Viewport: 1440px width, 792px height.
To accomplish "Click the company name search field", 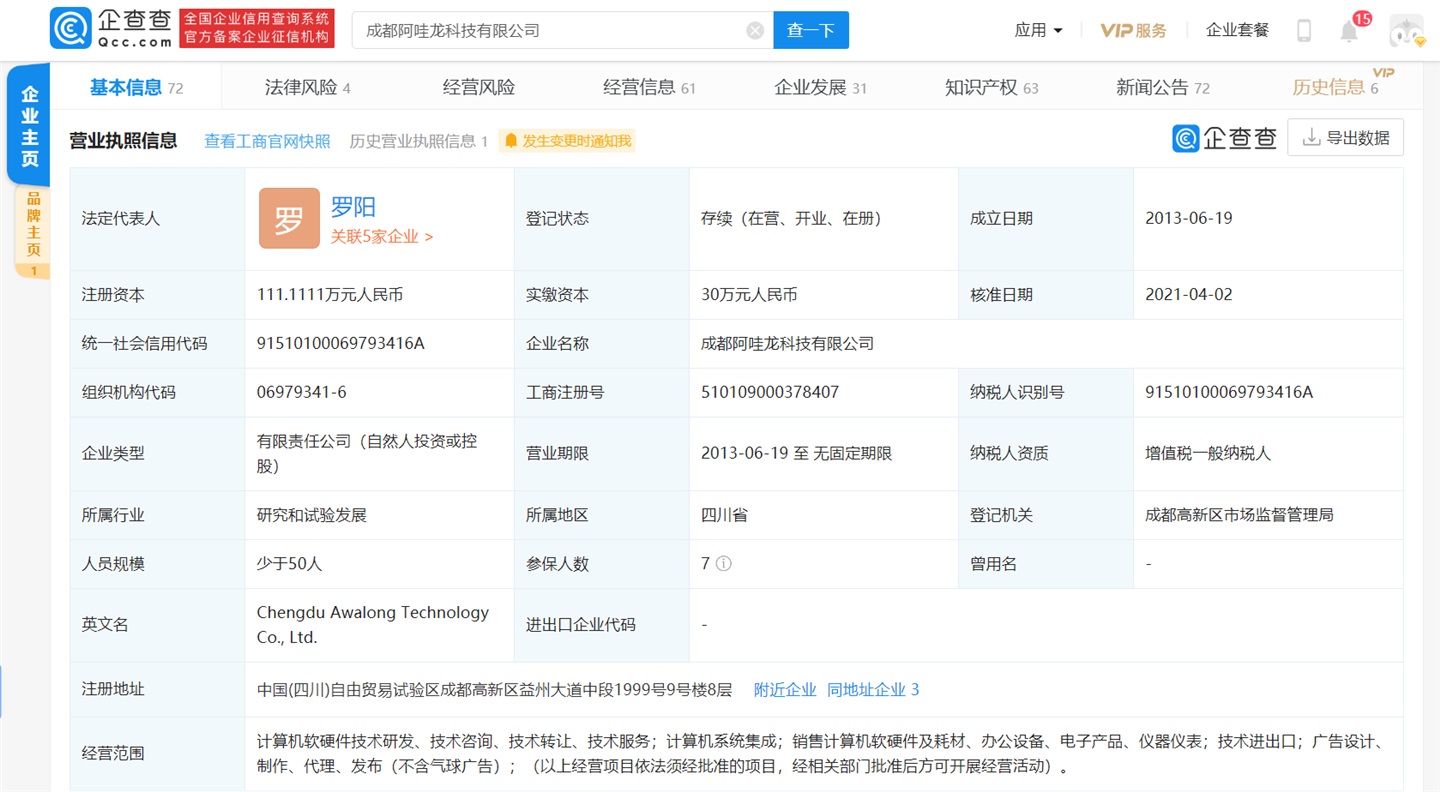I will [550, 31].
